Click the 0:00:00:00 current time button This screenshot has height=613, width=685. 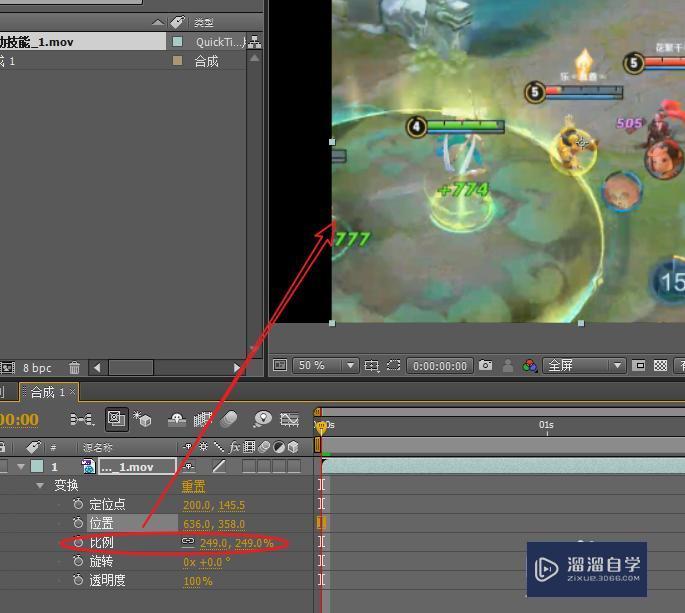coord(439,366)
